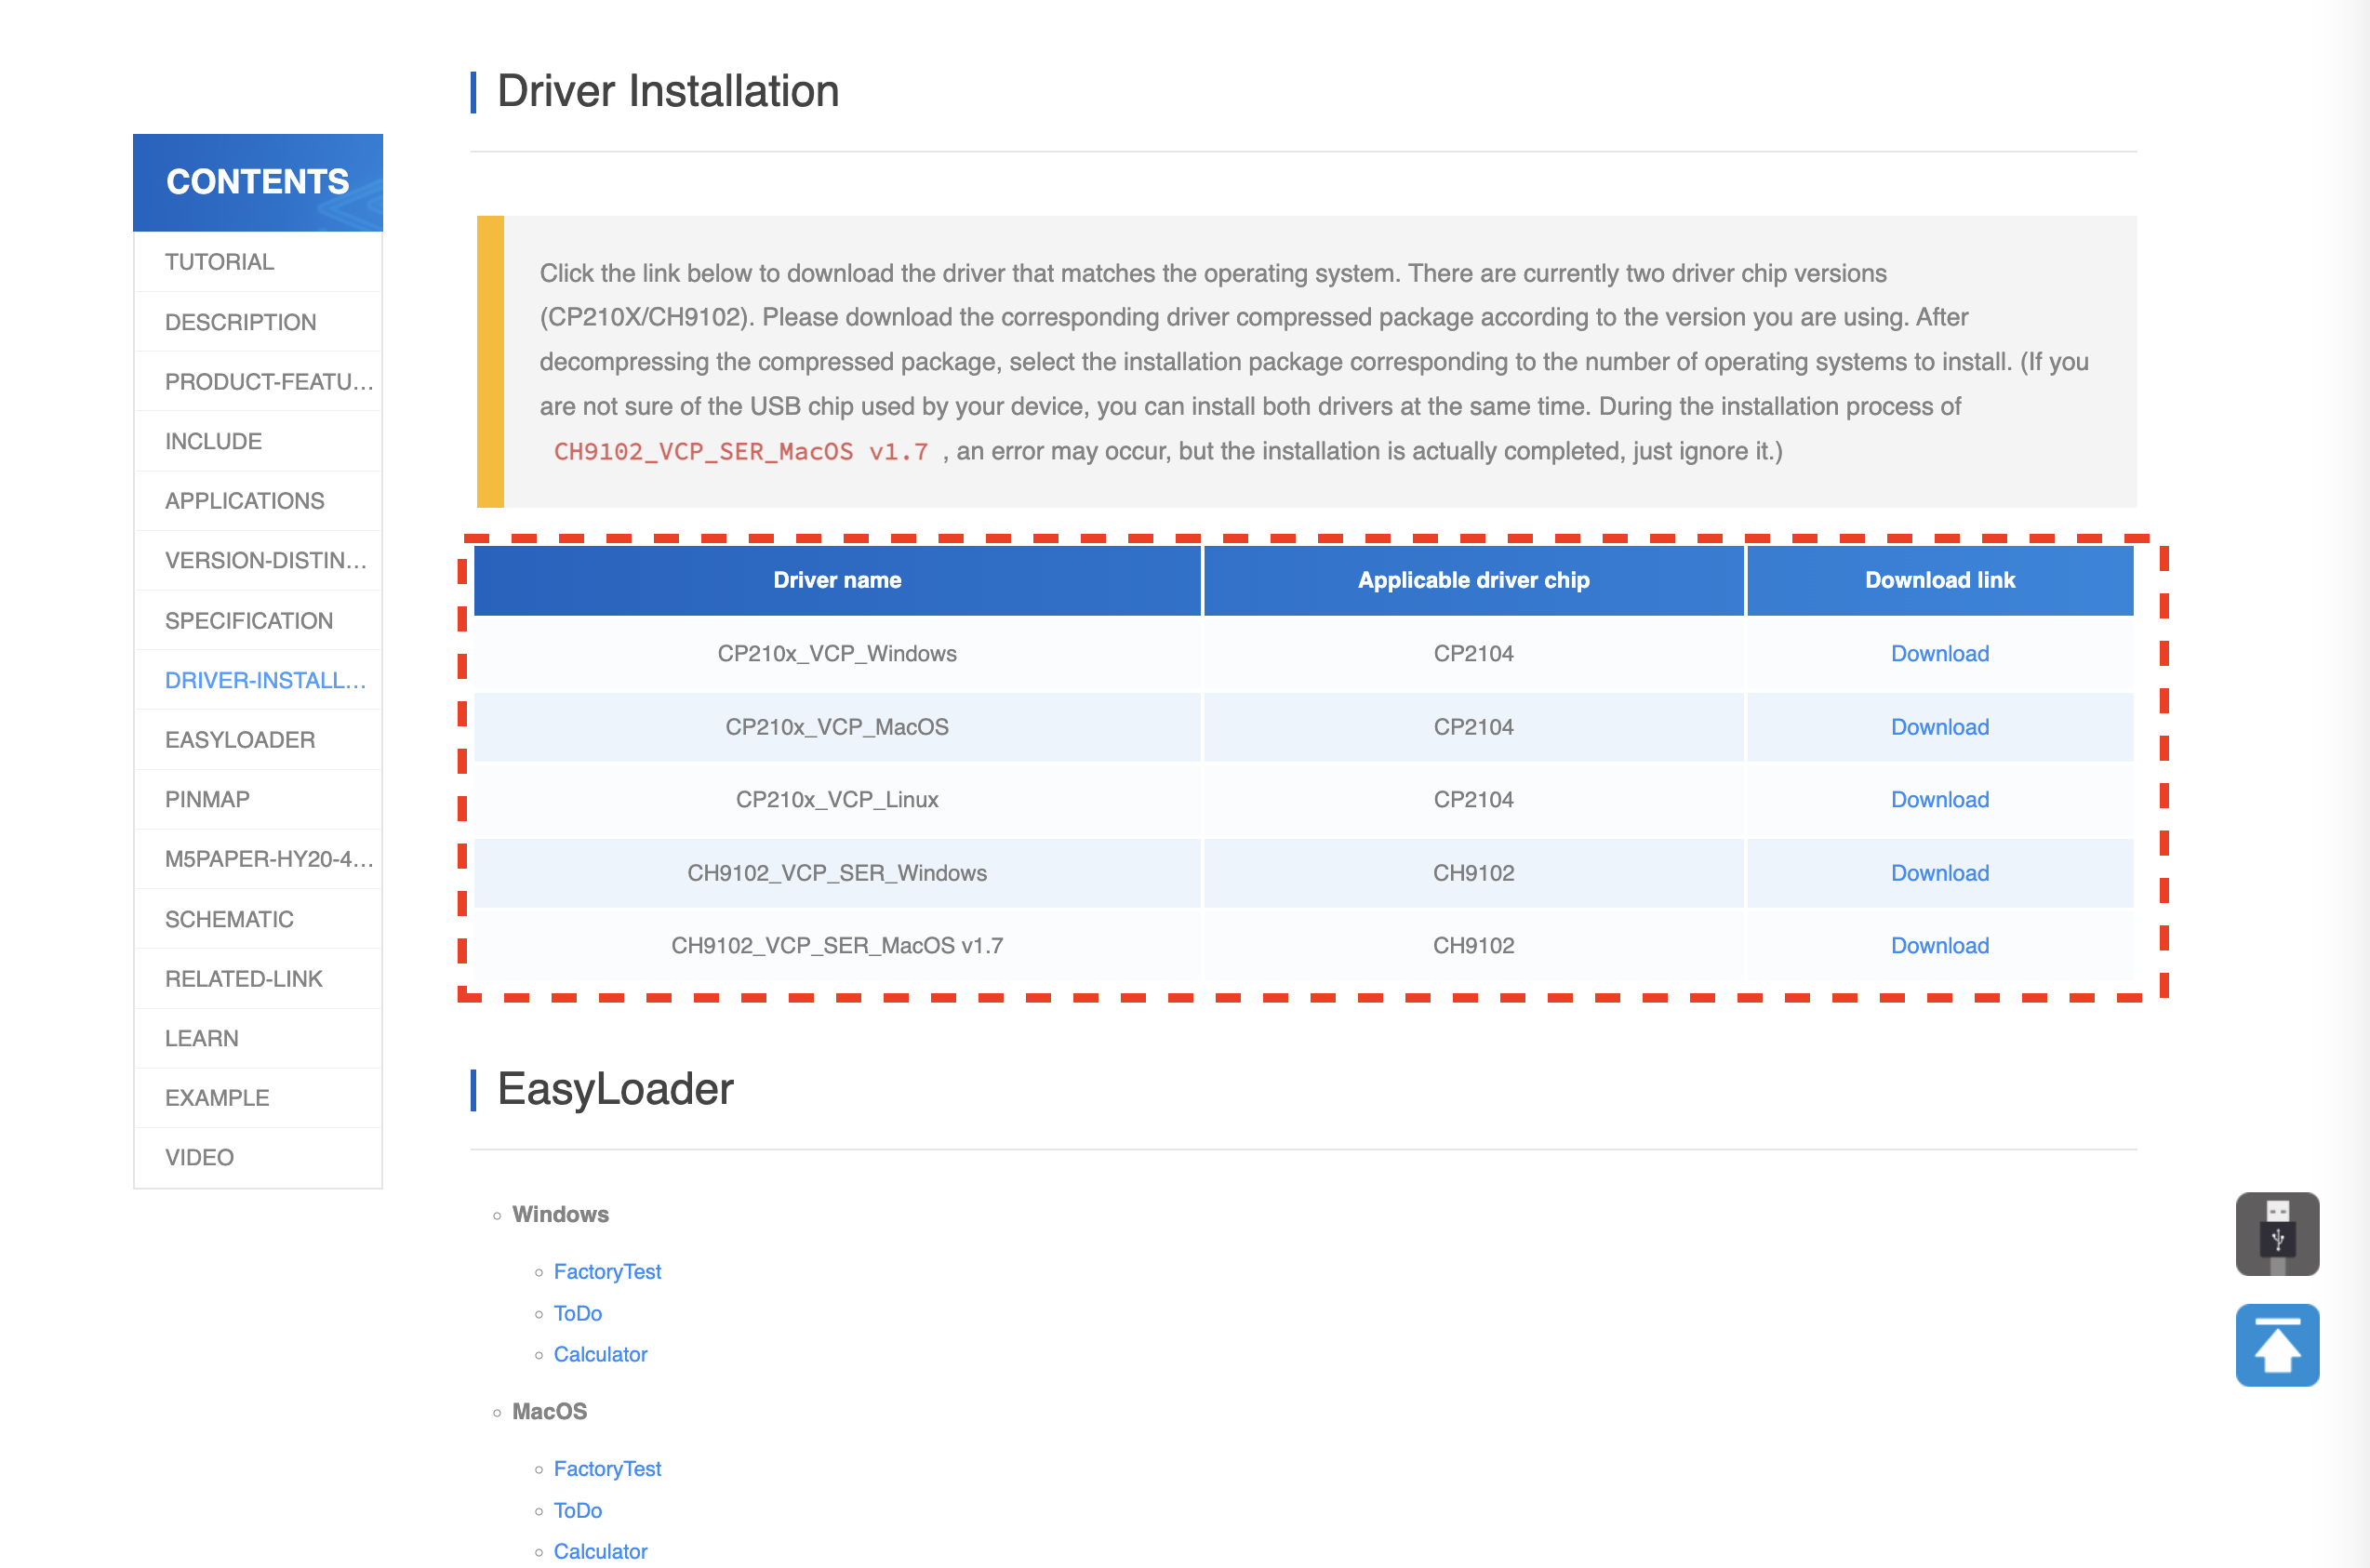2370x1568 pixels.
Task: Download the CP210x_VCP_Linux driver
Action: click(x=1939, y=799)
